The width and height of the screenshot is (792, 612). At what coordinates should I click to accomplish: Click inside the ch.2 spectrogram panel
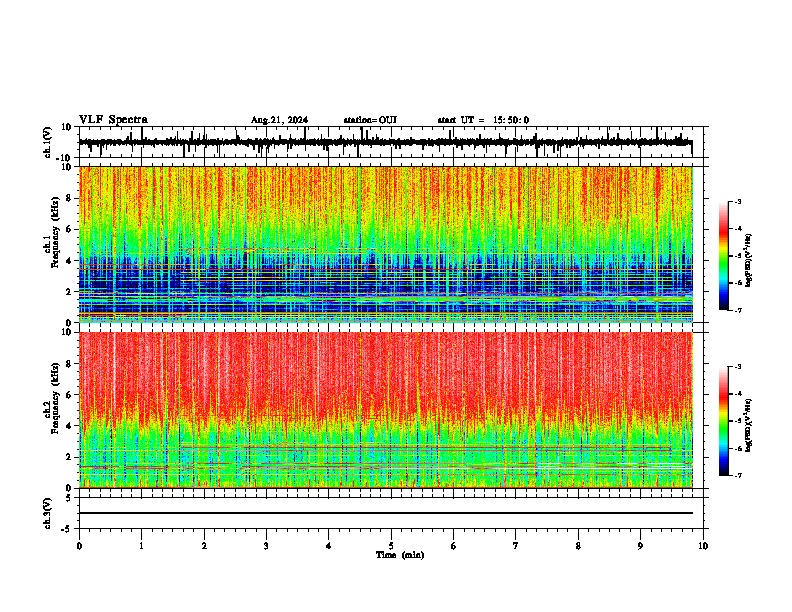point(386,410)
